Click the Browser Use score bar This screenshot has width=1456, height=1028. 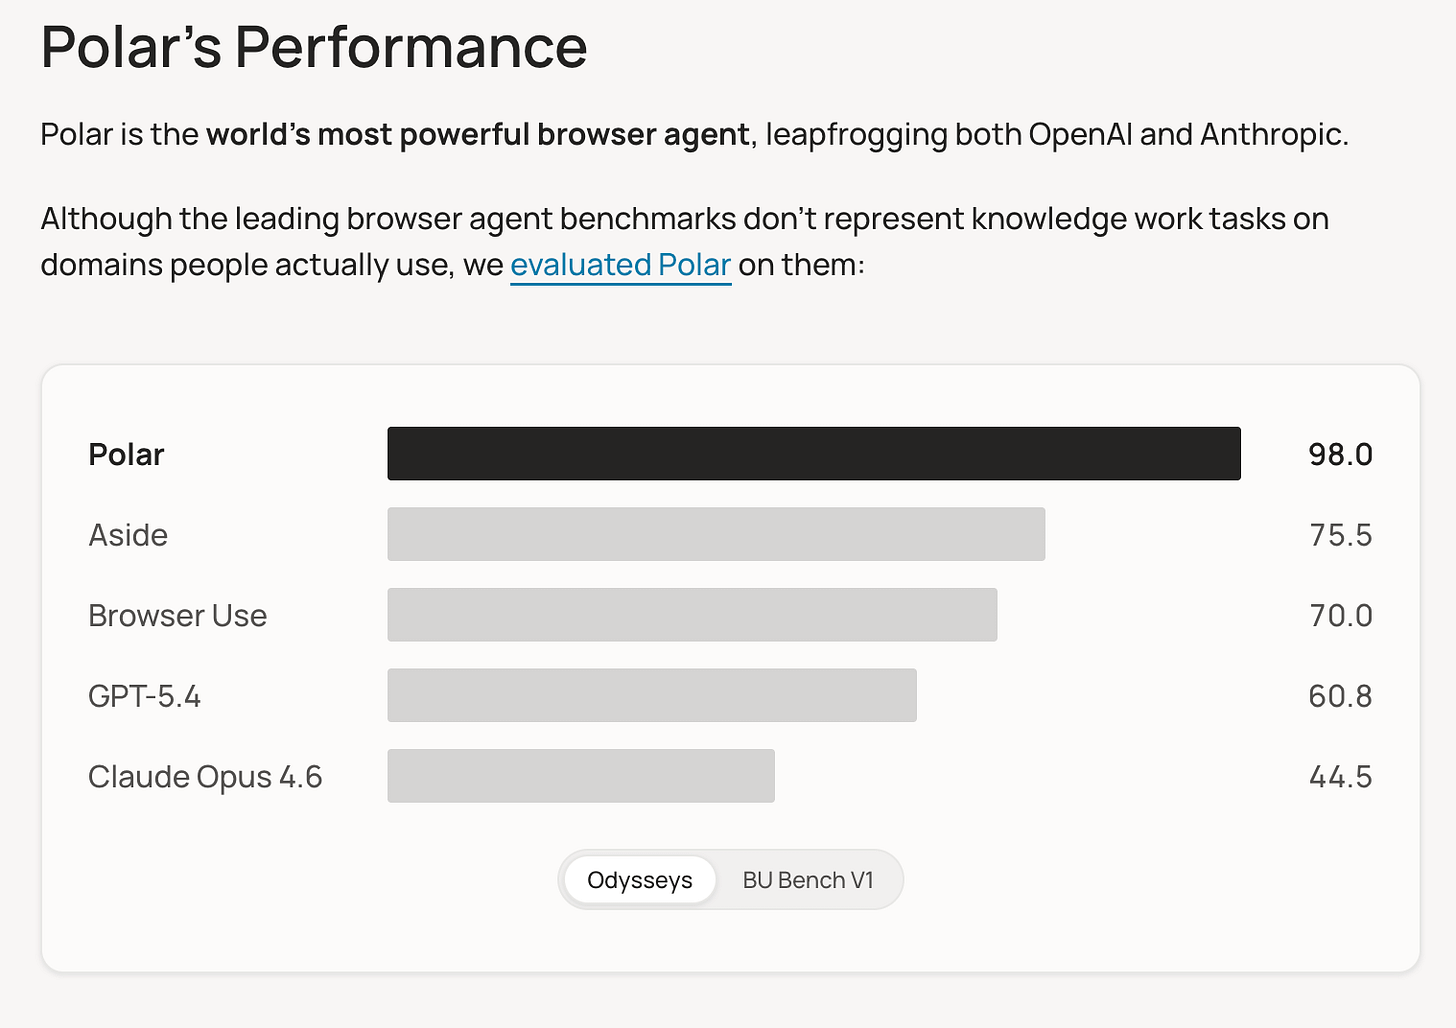point(692,615)
